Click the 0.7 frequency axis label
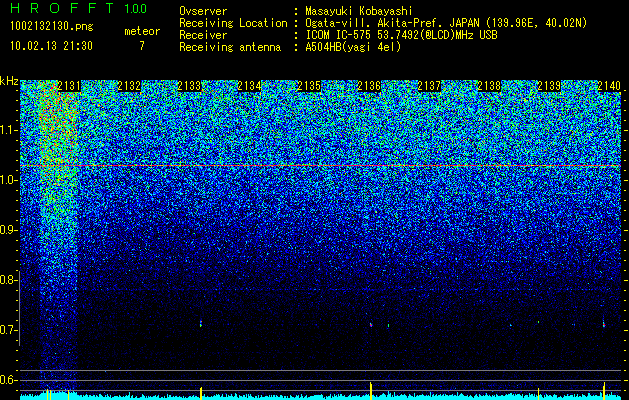Image resolution: width=629 pixels, height=400 pixels. [8, 330]
